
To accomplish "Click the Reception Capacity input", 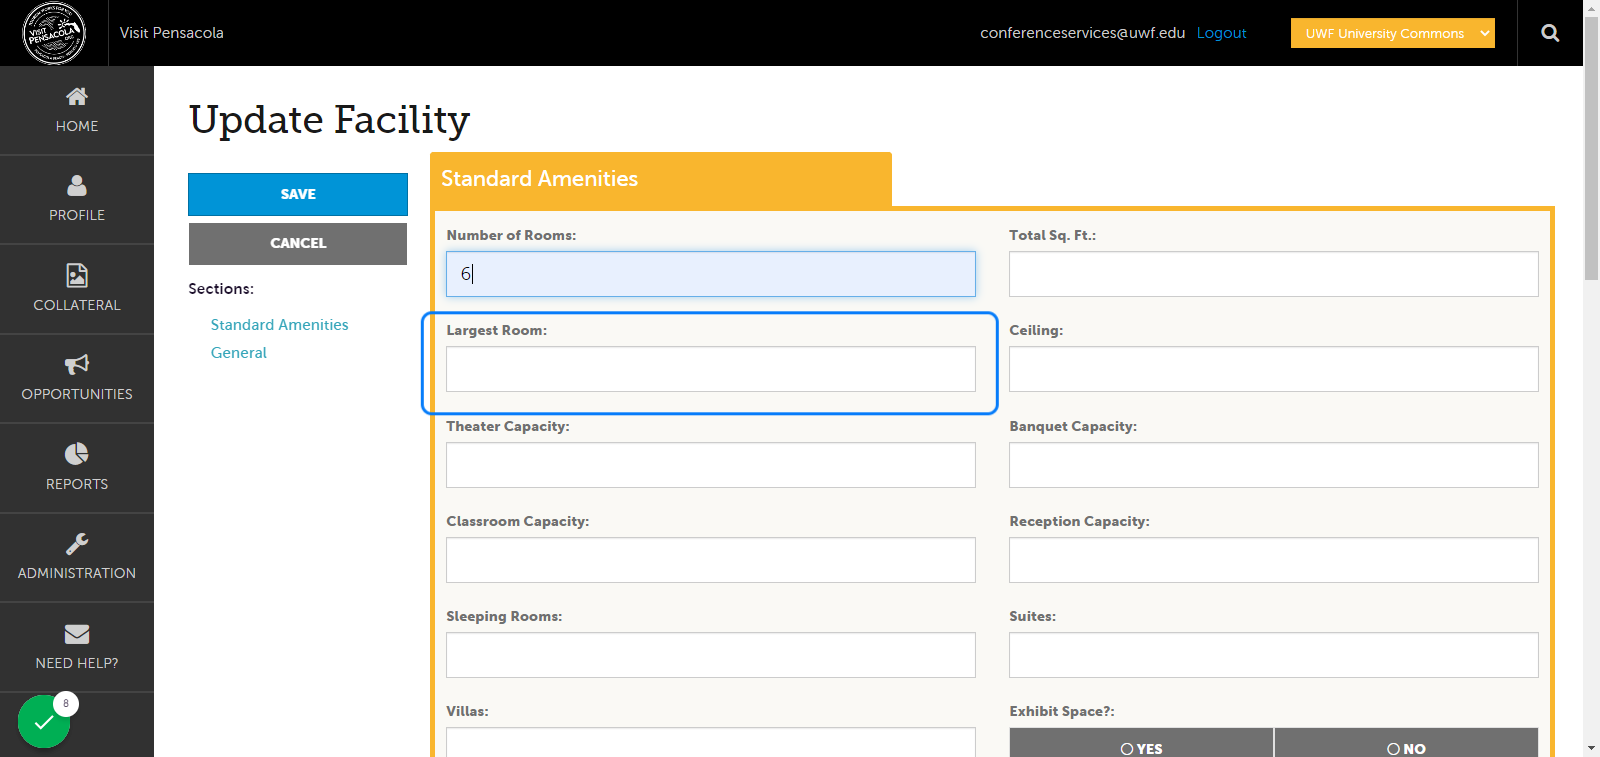I will coord(1274,560).
